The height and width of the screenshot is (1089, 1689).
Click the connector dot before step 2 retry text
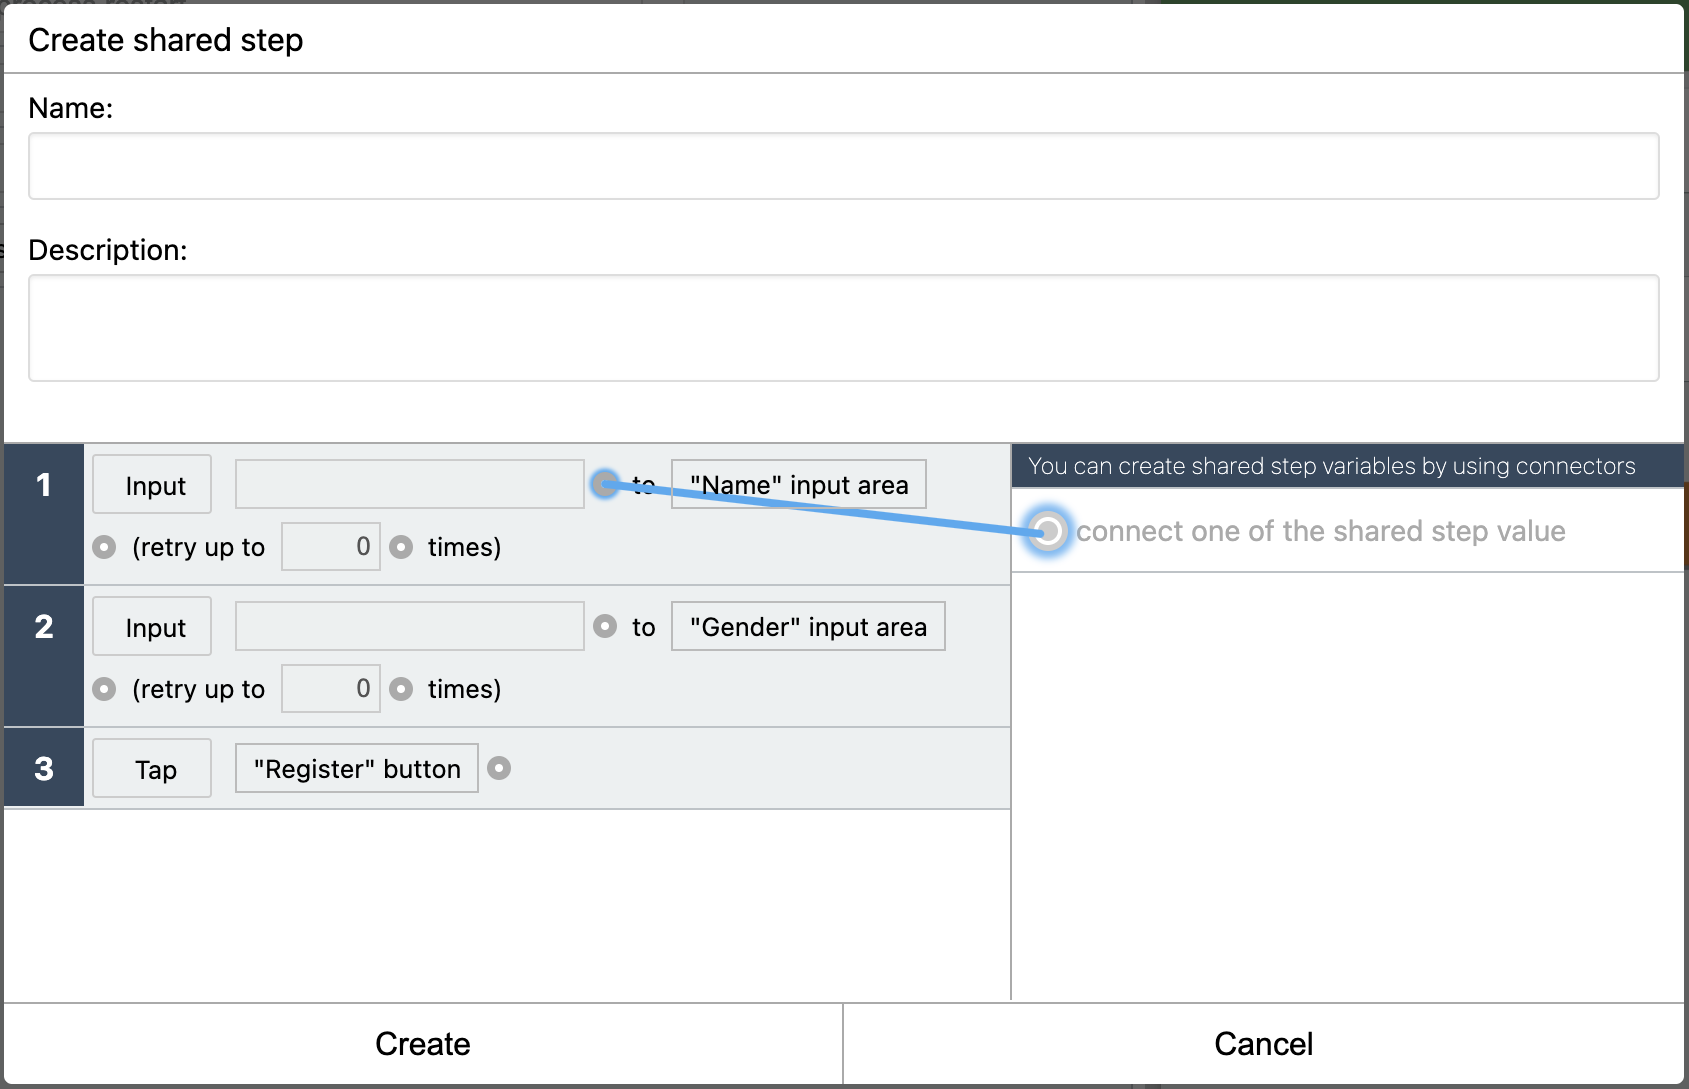click(104, 689)
